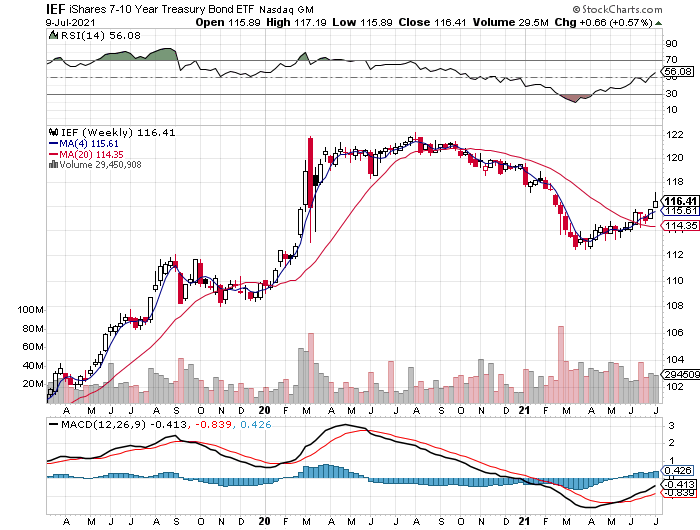Image resolution: width=700 pixels, height=530 pixels.
Task: Click the 100M volume axis label
Action: pyautogui.click(x=31, y=310)
